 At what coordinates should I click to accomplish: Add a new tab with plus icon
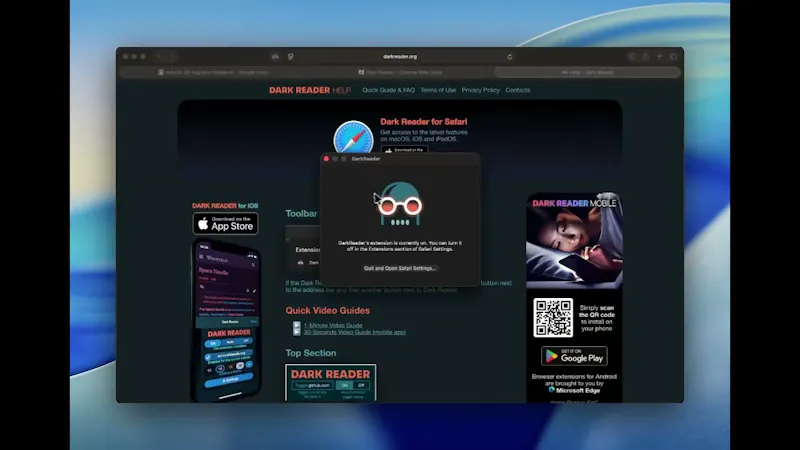pos(660,57)
